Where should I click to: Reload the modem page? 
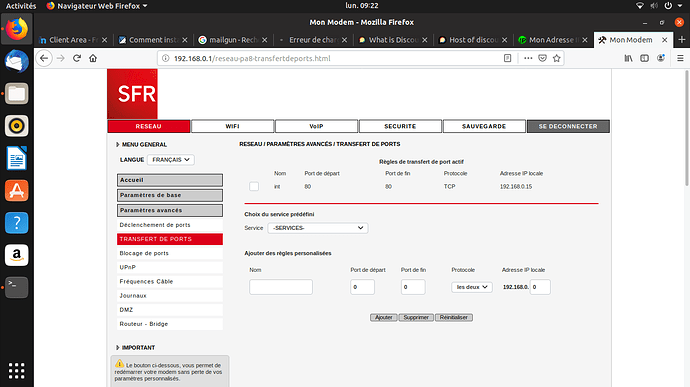(x=77, y=58)
